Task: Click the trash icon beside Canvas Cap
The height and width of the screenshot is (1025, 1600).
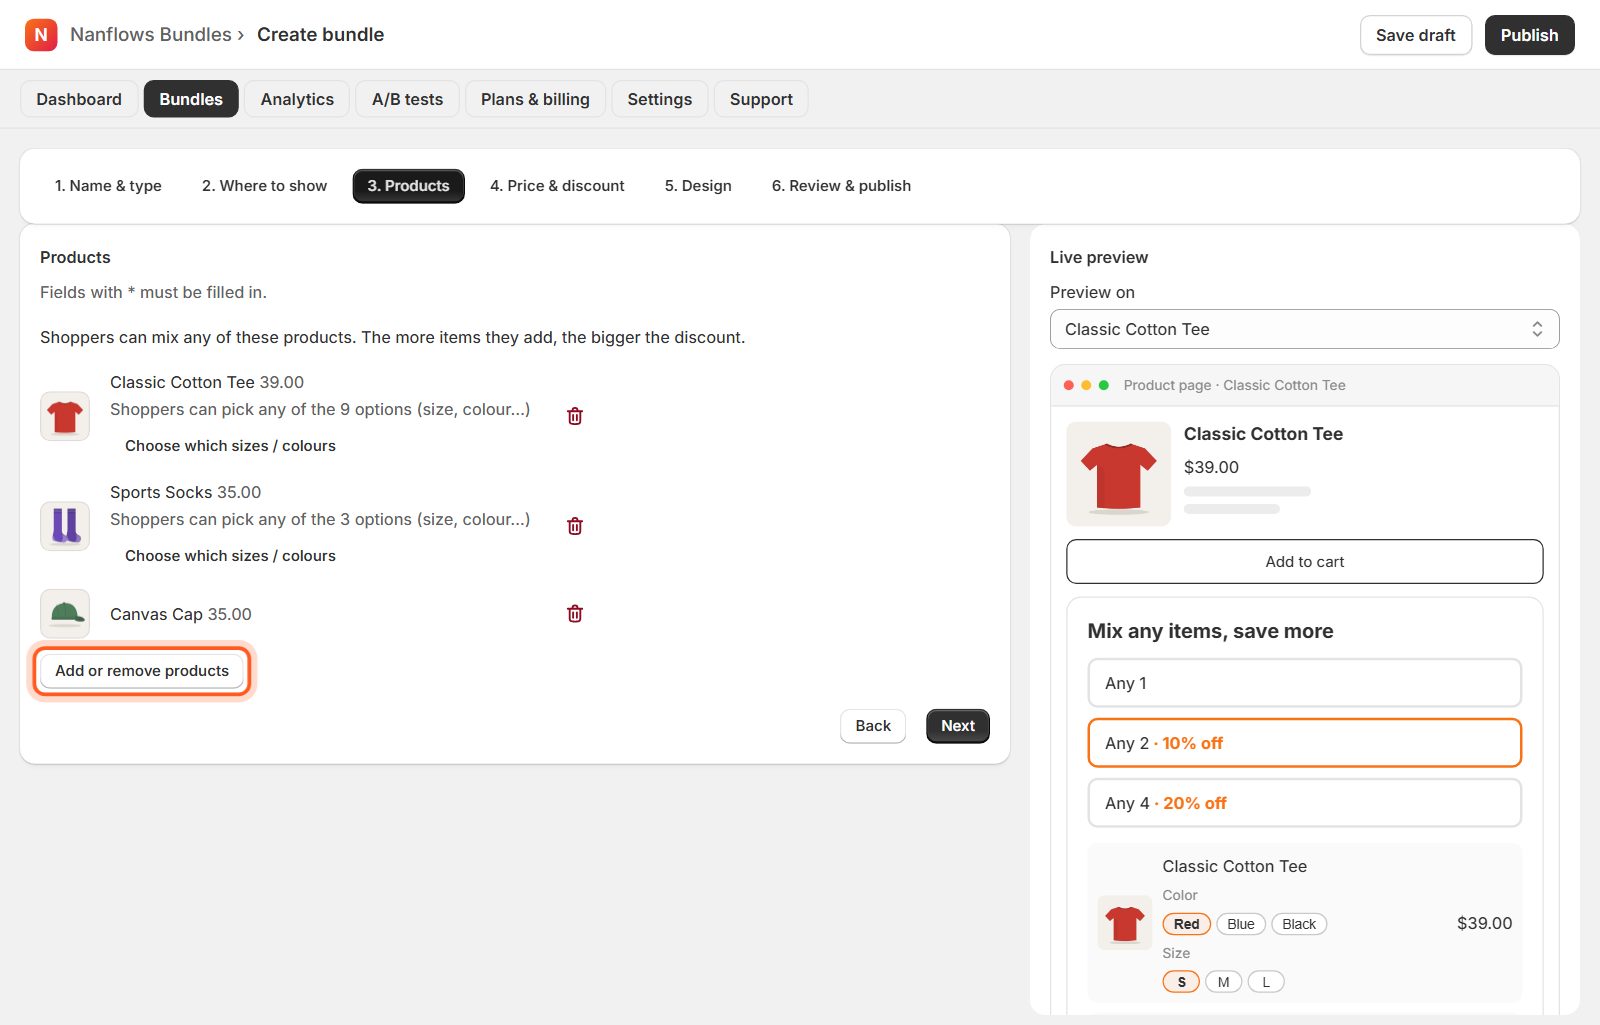Action: coord(575,614)
